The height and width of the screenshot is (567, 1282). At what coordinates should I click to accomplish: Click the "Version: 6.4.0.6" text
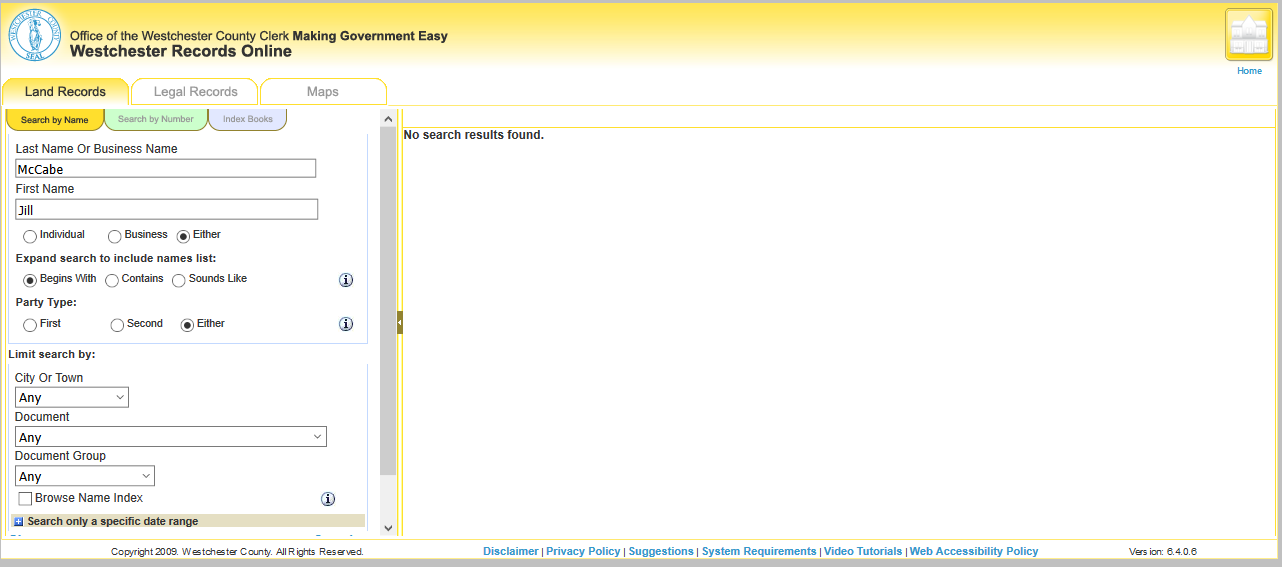coord(1163,552)
